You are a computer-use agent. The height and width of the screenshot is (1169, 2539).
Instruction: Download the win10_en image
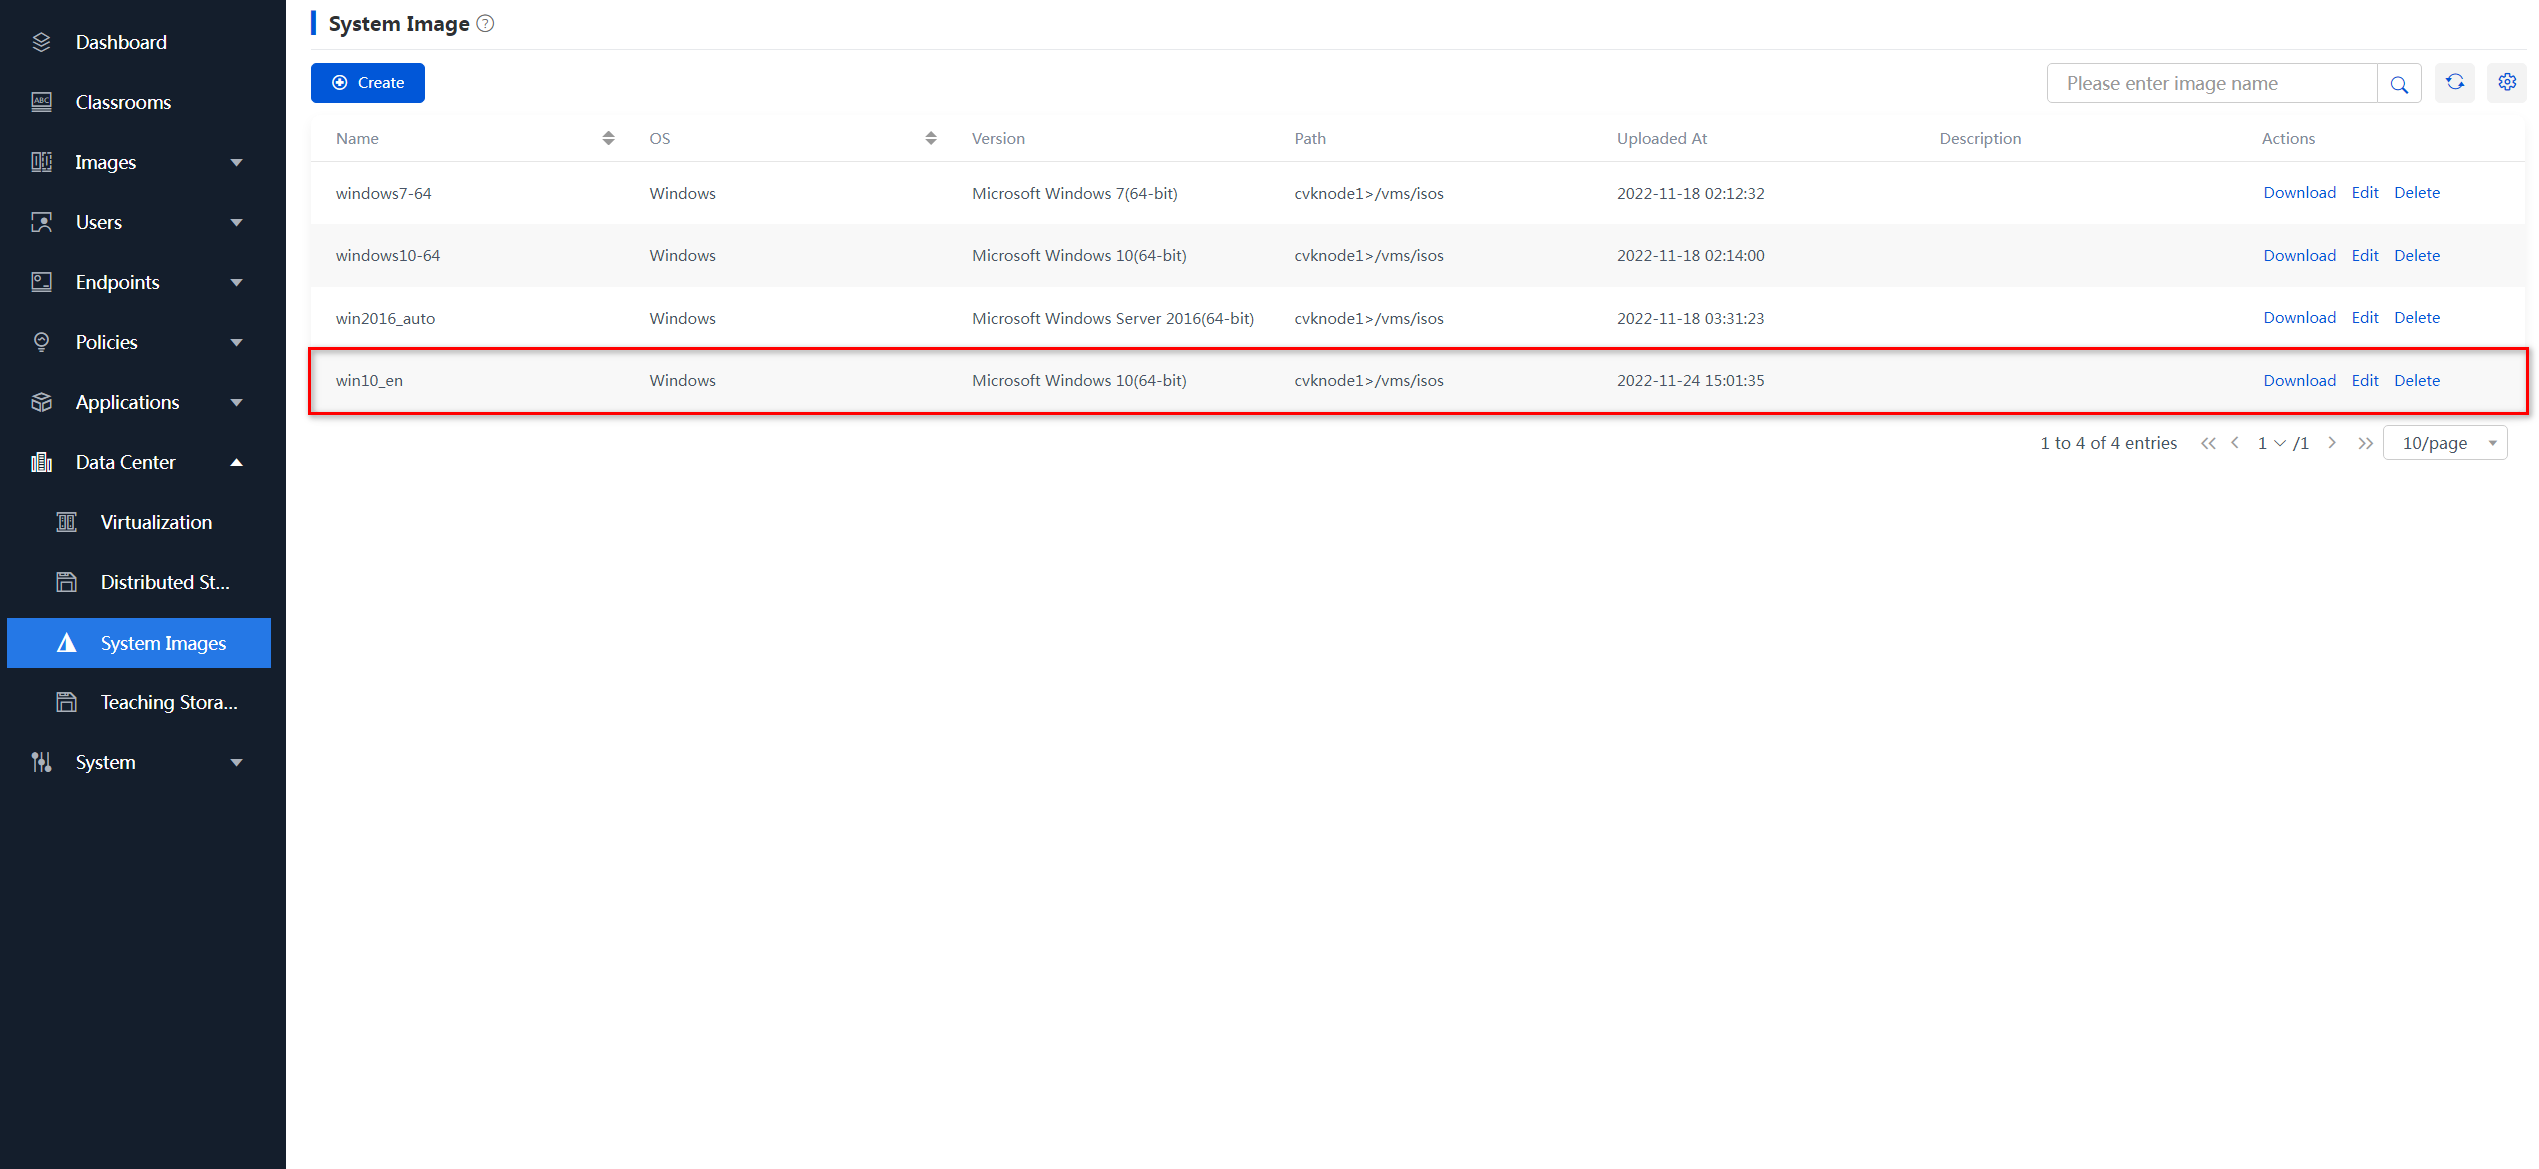pyautogui.click(x=2299, y=381)
